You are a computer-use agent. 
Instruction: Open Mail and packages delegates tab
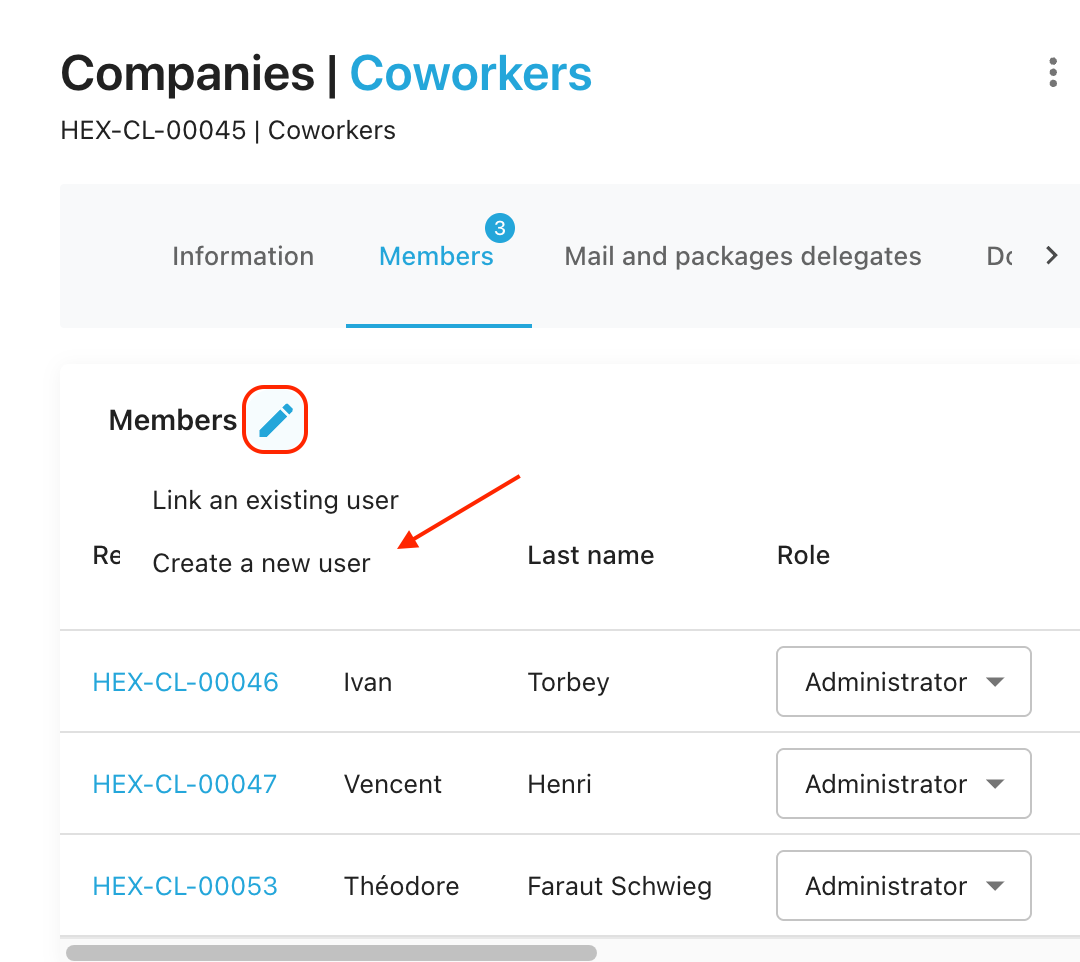(743, 256)
